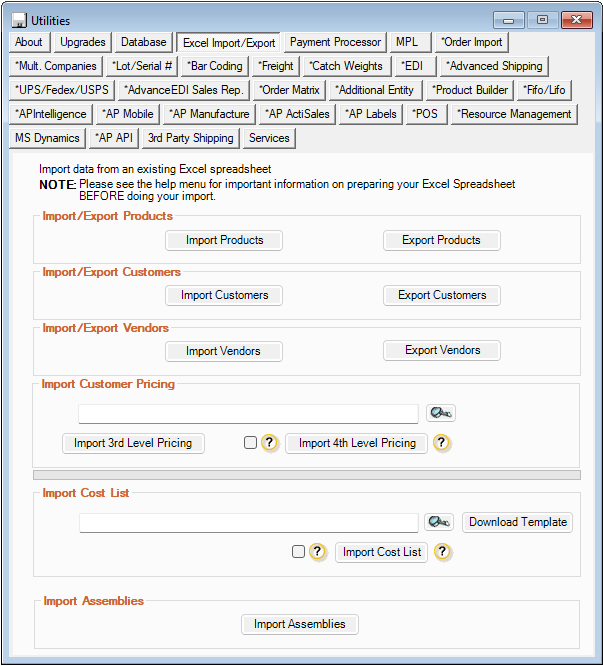Open help icon next to Customer Pricing checkbox
Screen dimensions: 603x666
pos(269,443)
